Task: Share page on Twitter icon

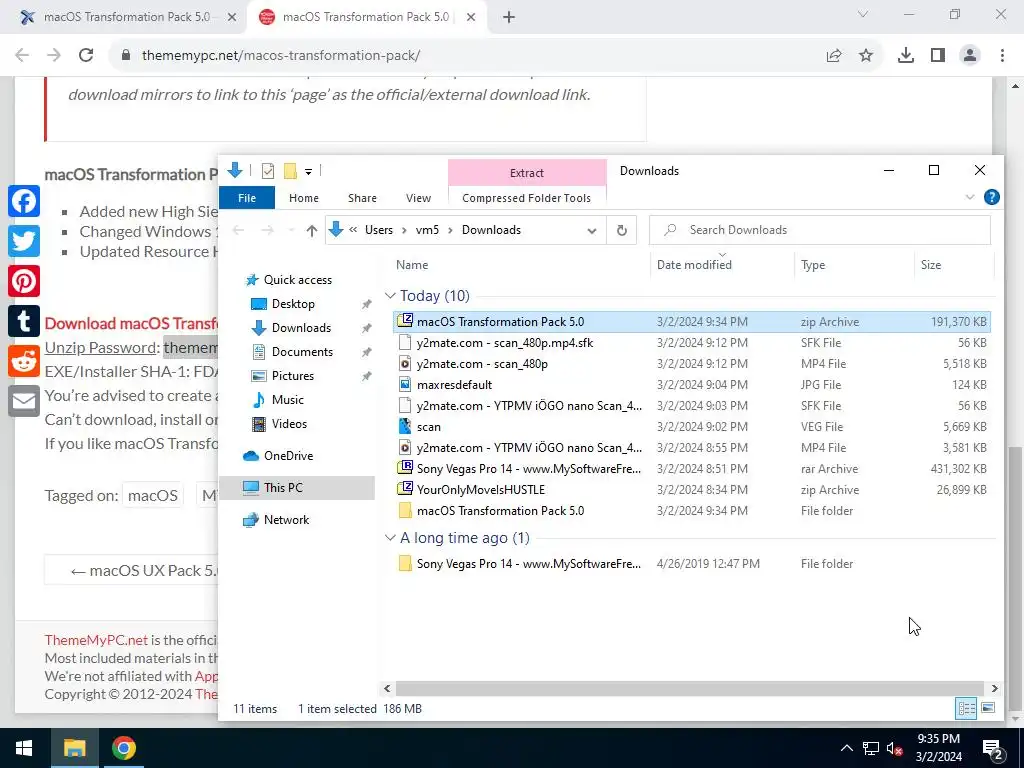Action: pos(24,242)
